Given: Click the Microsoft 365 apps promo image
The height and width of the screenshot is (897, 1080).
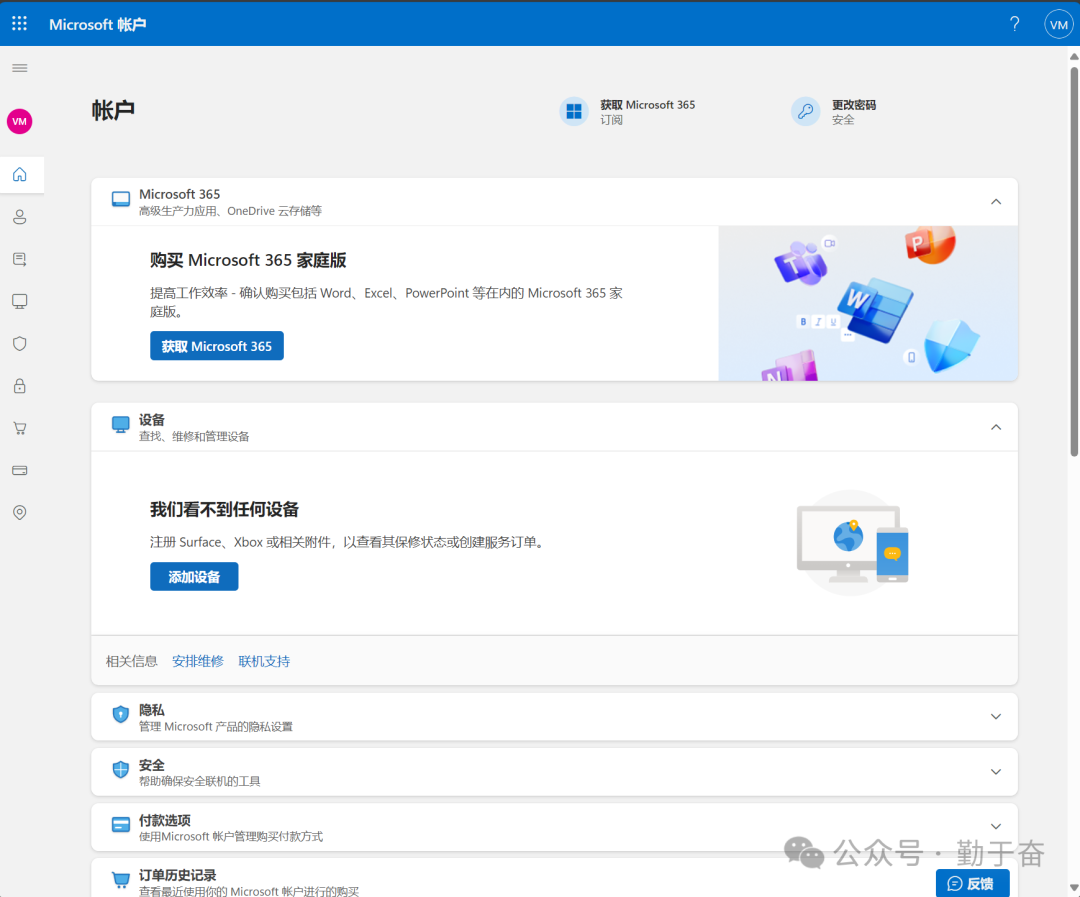Looking at the screenshot, I should tap(868, 303).
